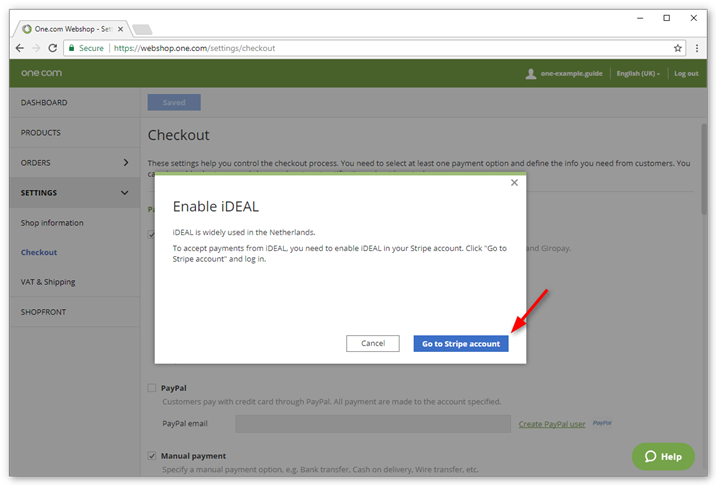Bookmark this page with the star icon
The height and width of the screenshot is (485, 716).
(x=677, y=48)
